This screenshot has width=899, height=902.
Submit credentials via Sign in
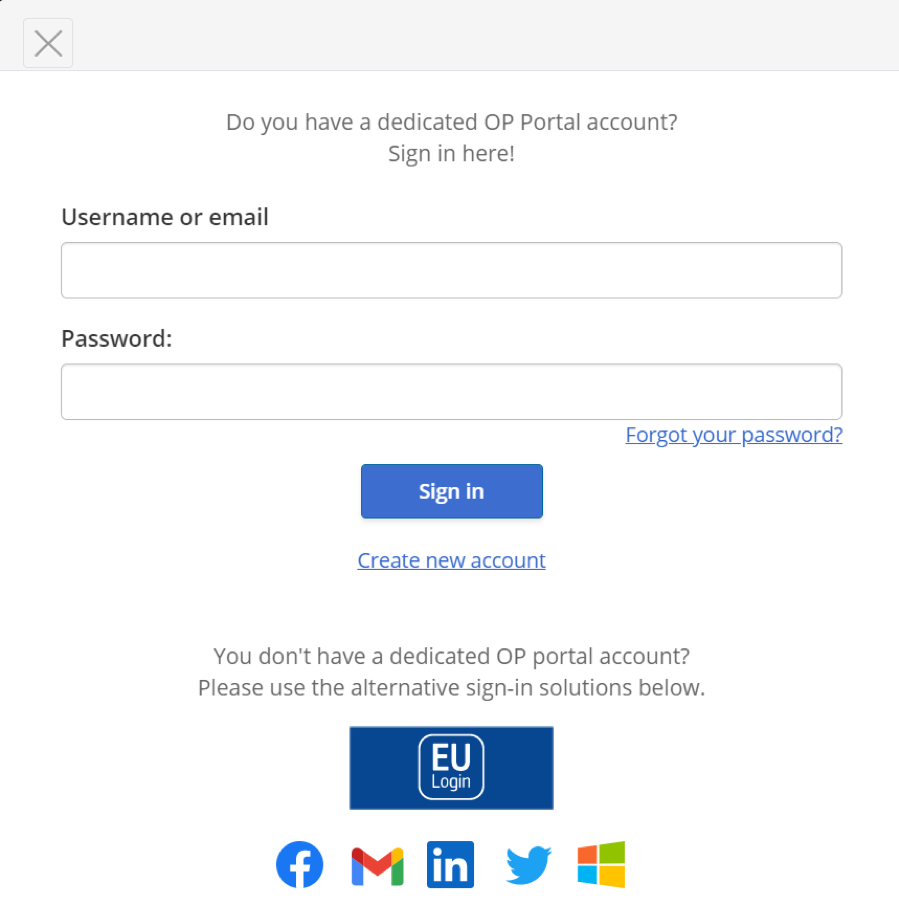pyautogui.click(x=451, y=491)
